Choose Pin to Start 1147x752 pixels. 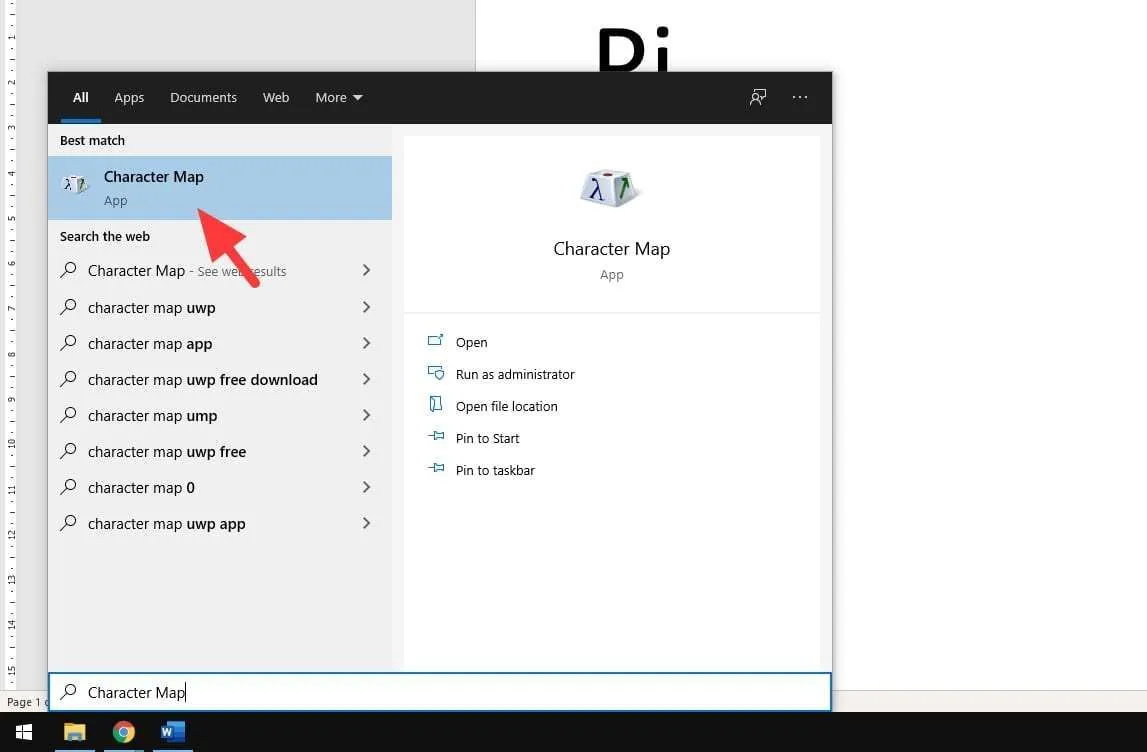487,438
